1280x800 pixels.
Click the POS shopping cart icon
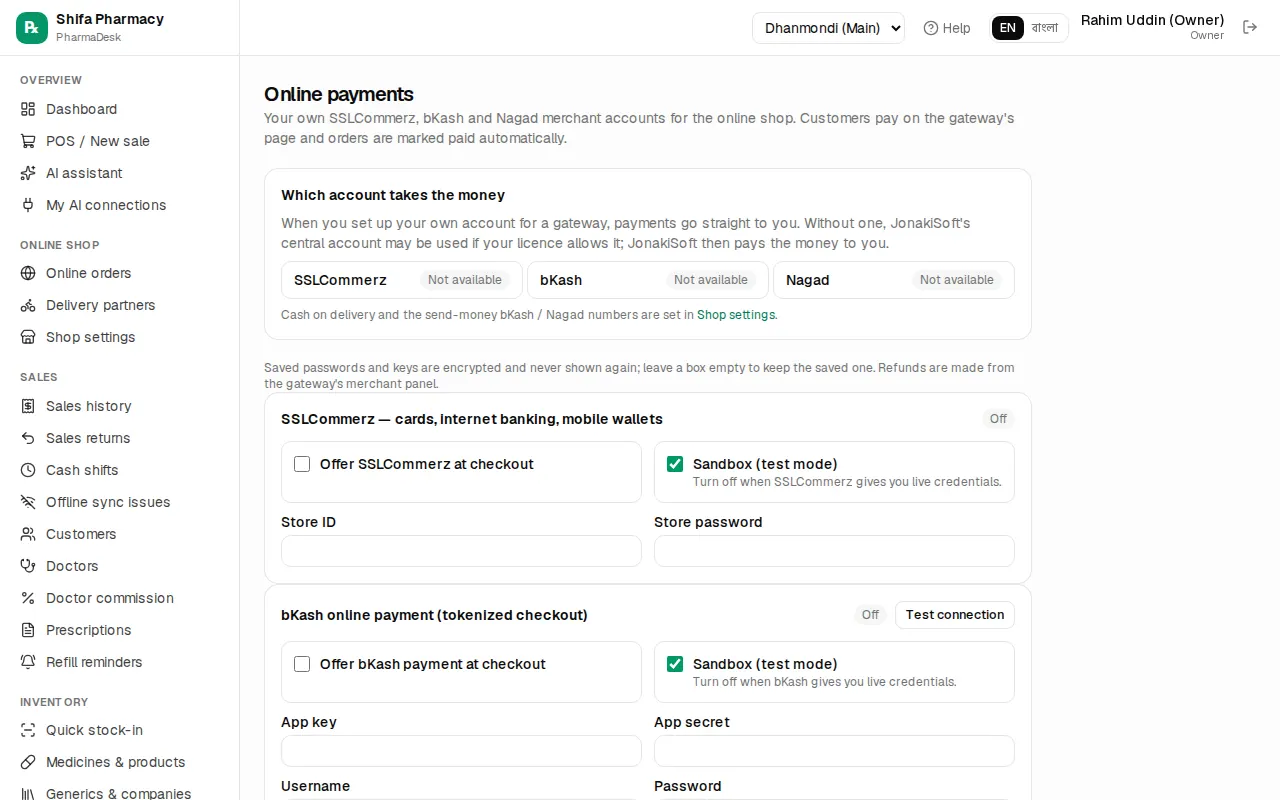28,141
